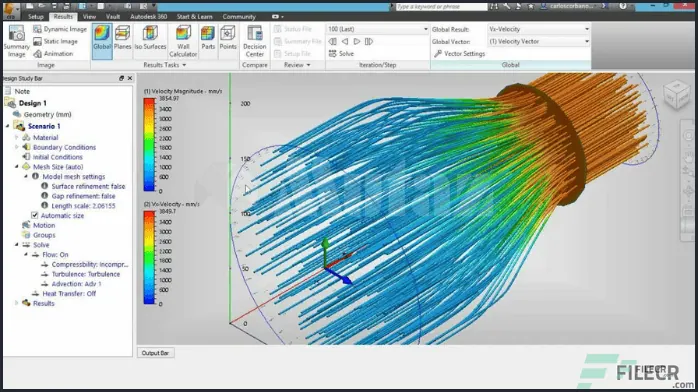Select Design 1 in study tree

click(x=32, y=103)
